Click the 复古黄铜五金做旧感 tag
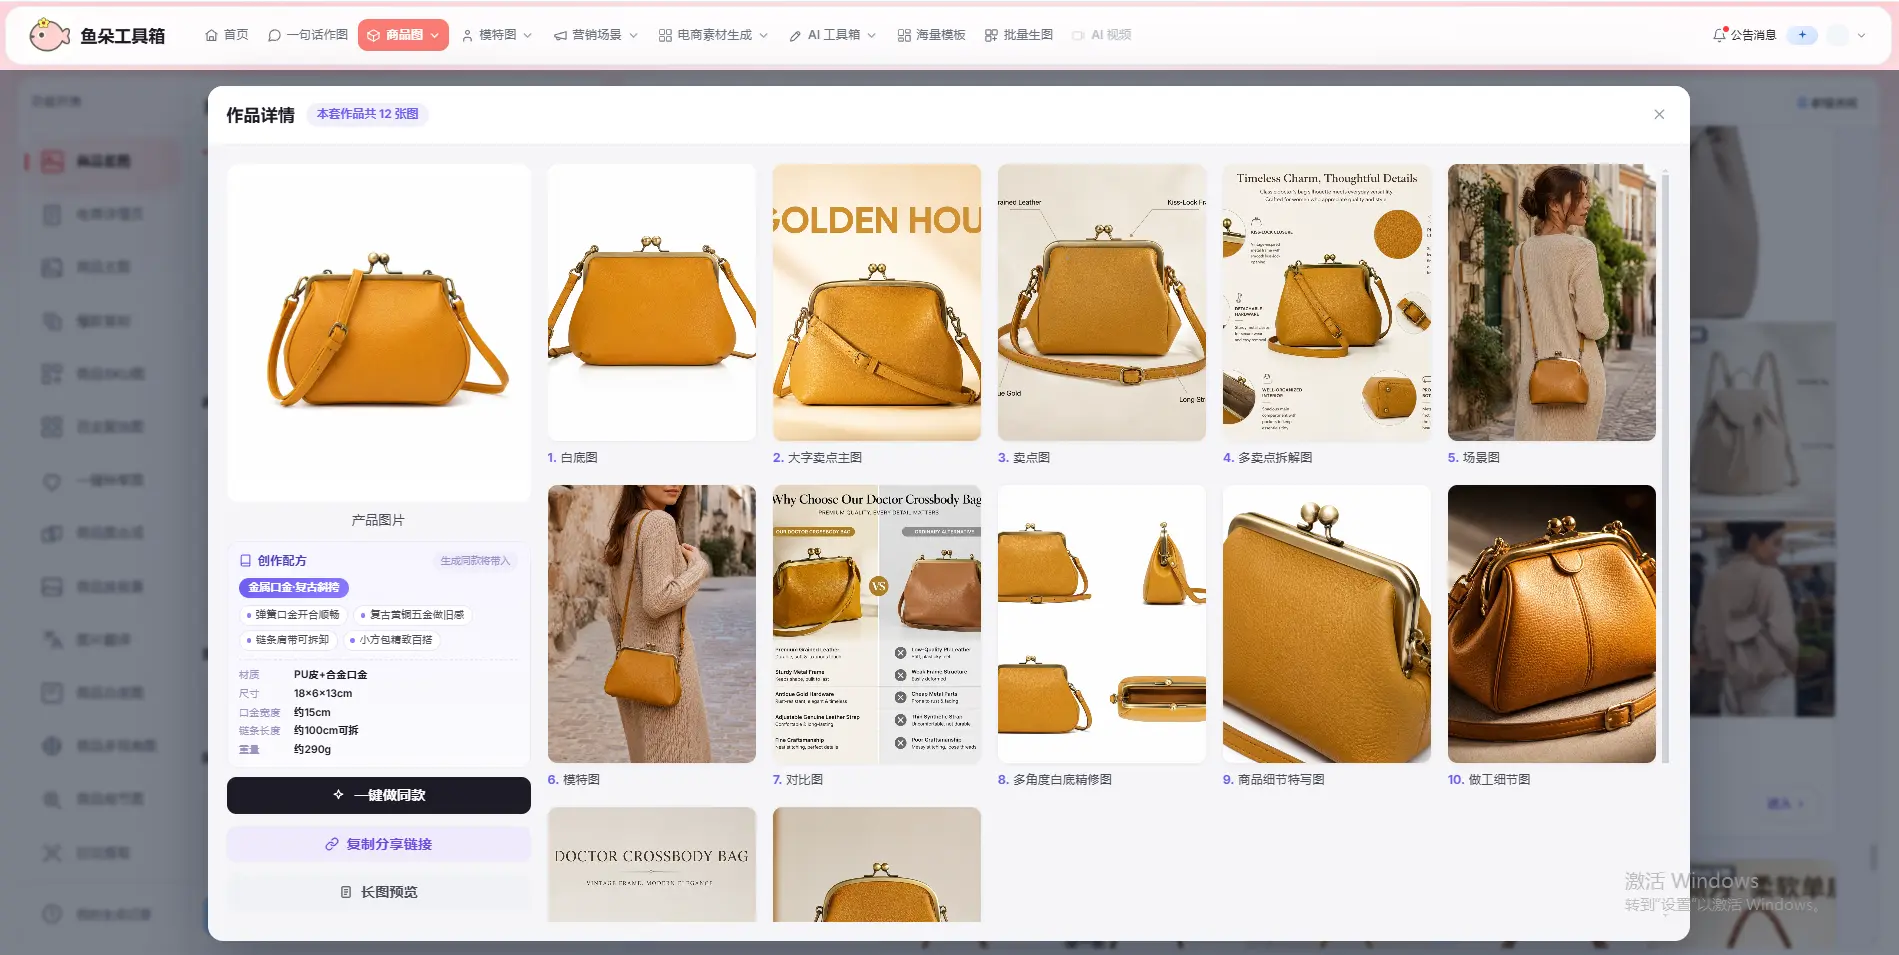This screenshot has width=1899, height=955. click(x=412, y=615)
